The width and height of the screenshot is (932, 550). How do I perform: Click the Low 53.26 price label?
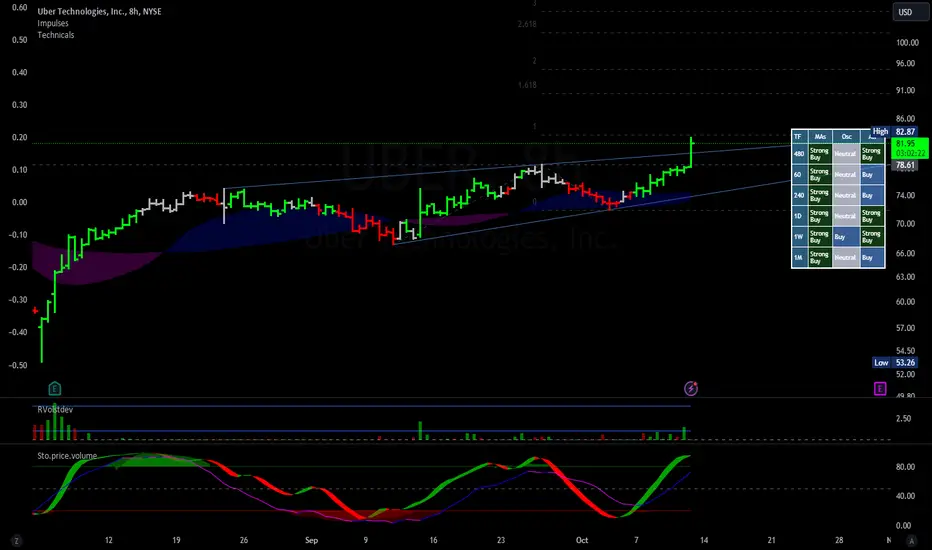pos(895,363)
